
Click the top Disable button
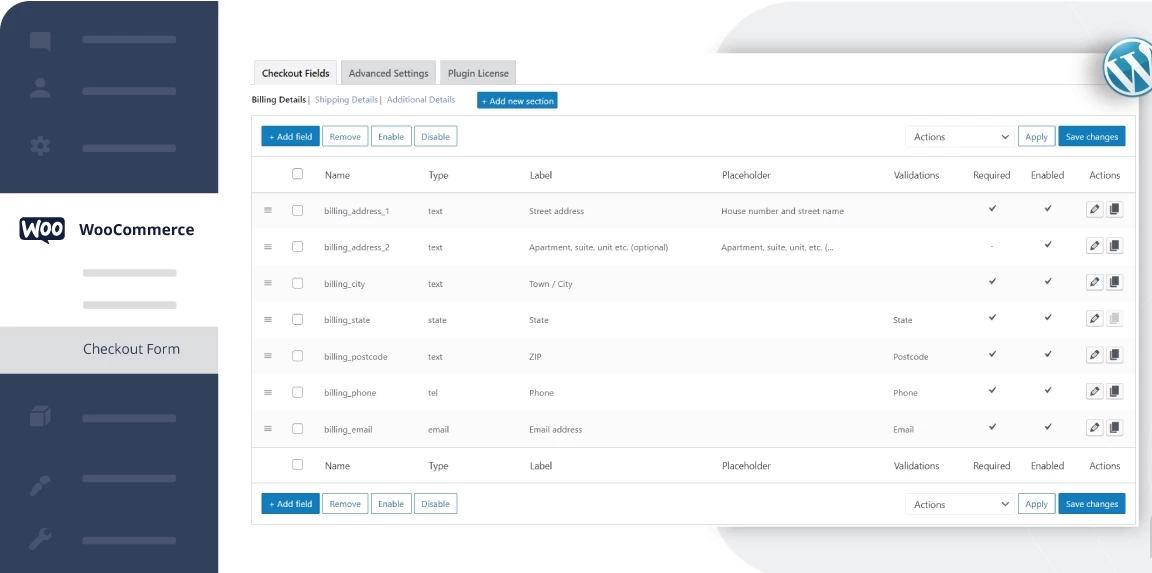point(436,137)
